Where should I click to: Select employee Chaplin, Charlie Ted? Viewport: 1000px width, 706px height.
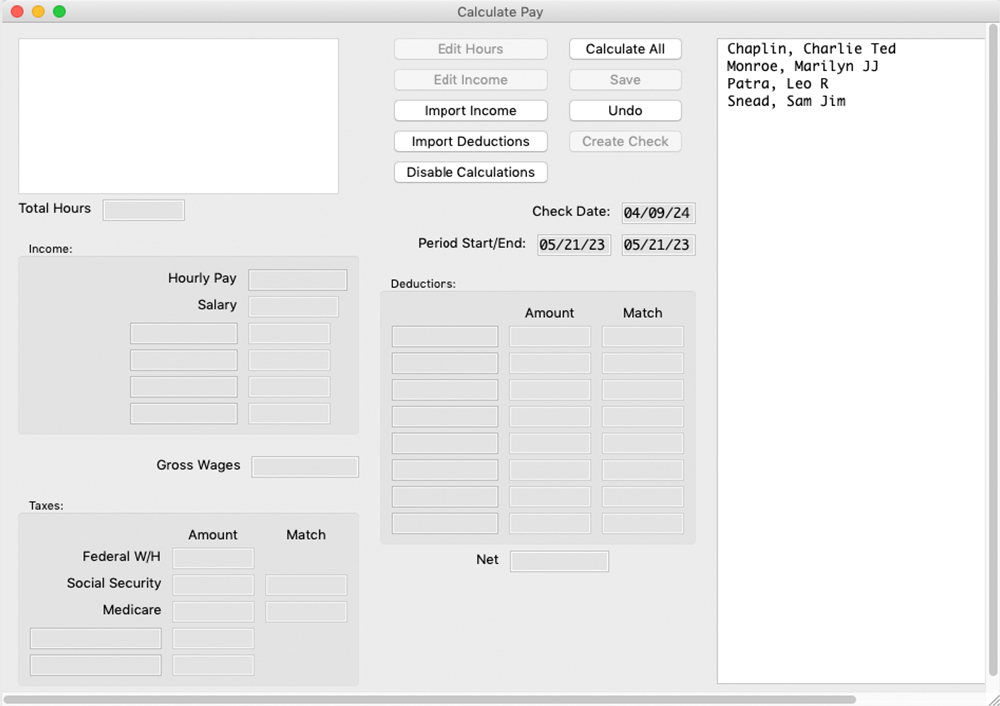coord(810,48)
